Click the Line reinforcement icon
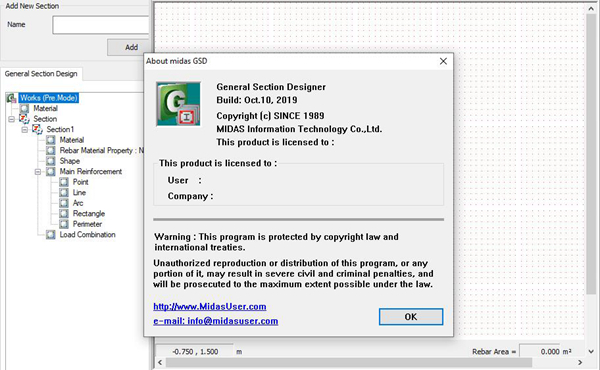The width and height of the screenshot is (600, 370). tap(64, 193)
